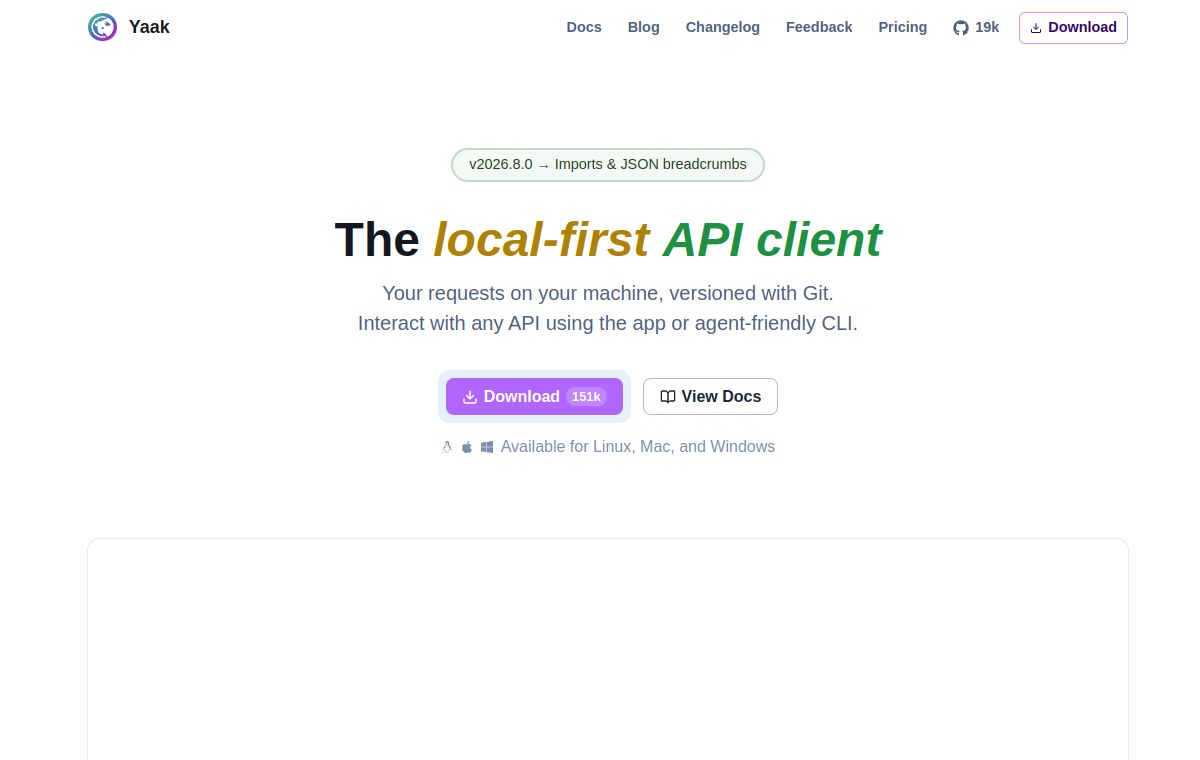Open the Changelog link

pos(723,27)
